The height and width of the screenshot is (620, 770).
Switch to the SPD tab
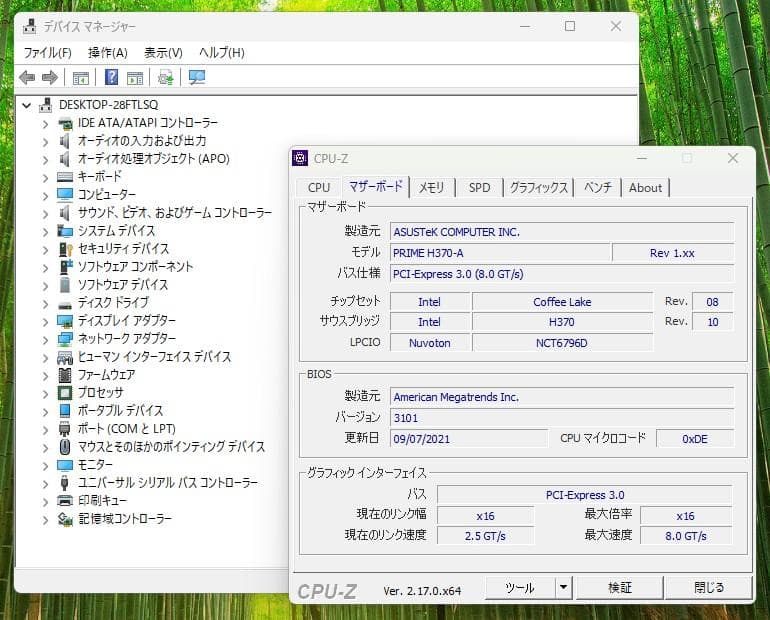pos(479,188)
